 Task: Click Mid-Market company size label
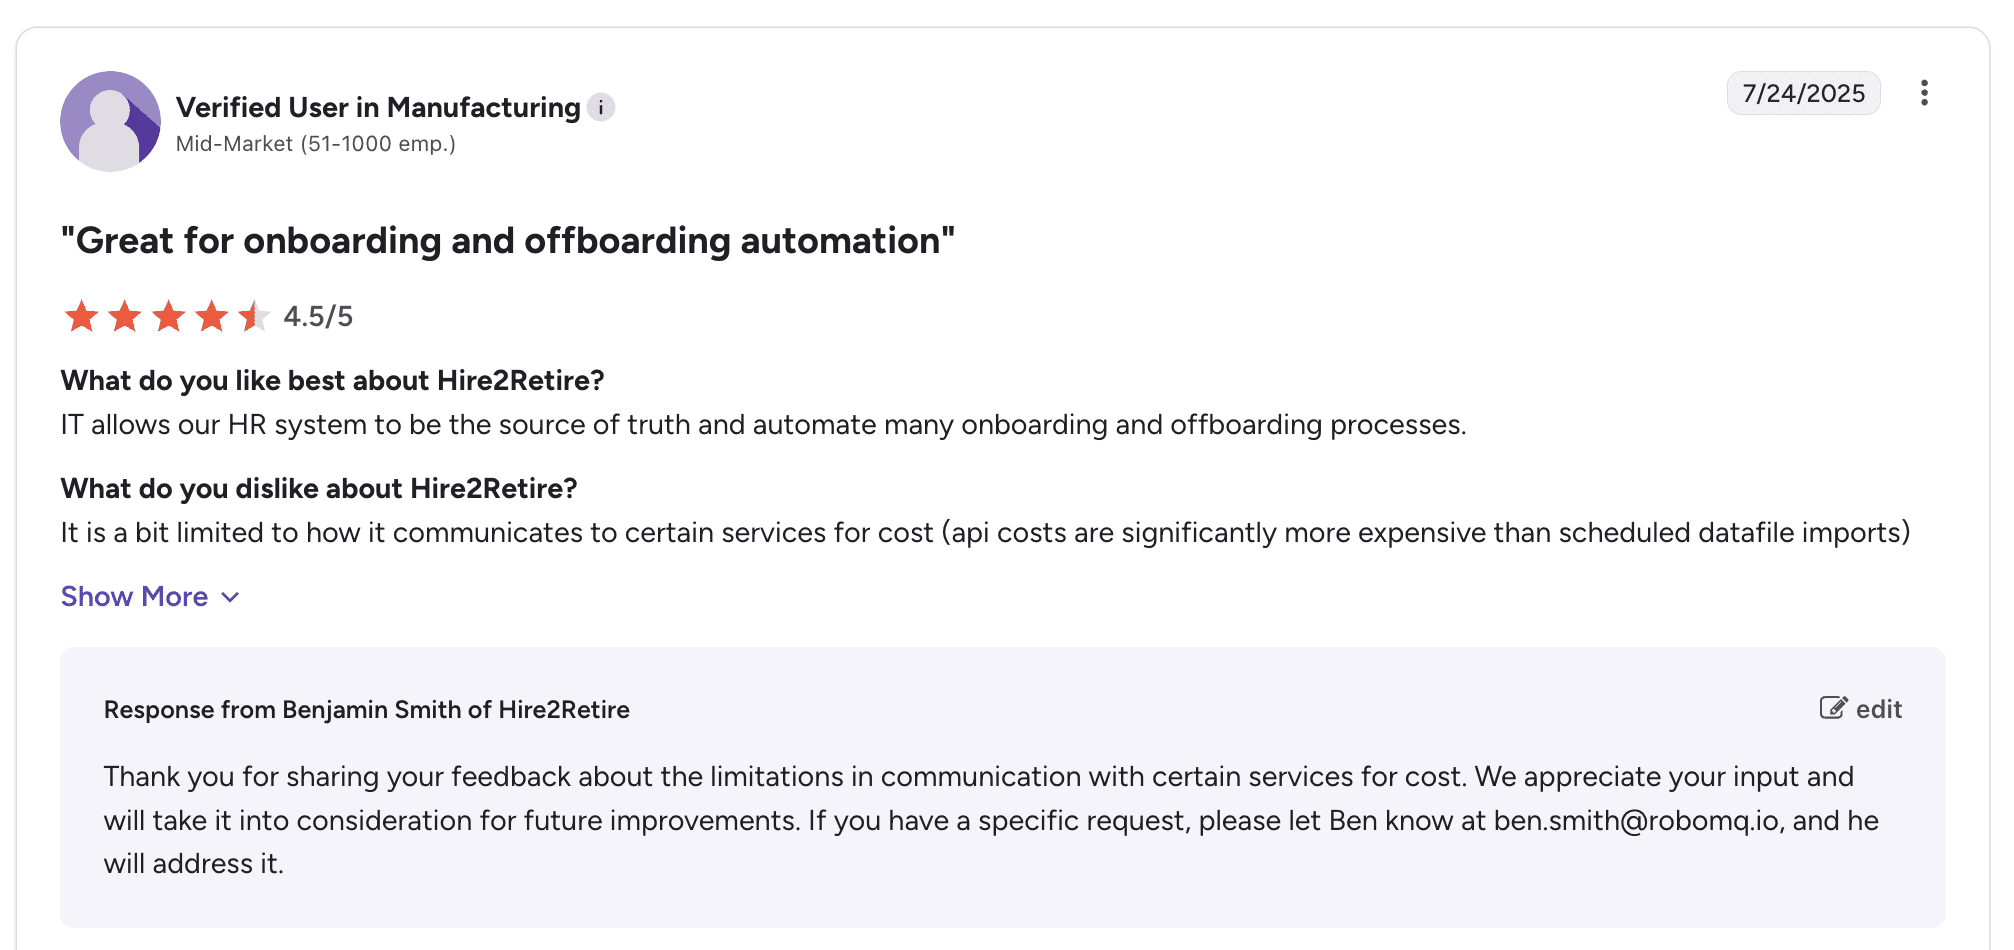(316, 144)
